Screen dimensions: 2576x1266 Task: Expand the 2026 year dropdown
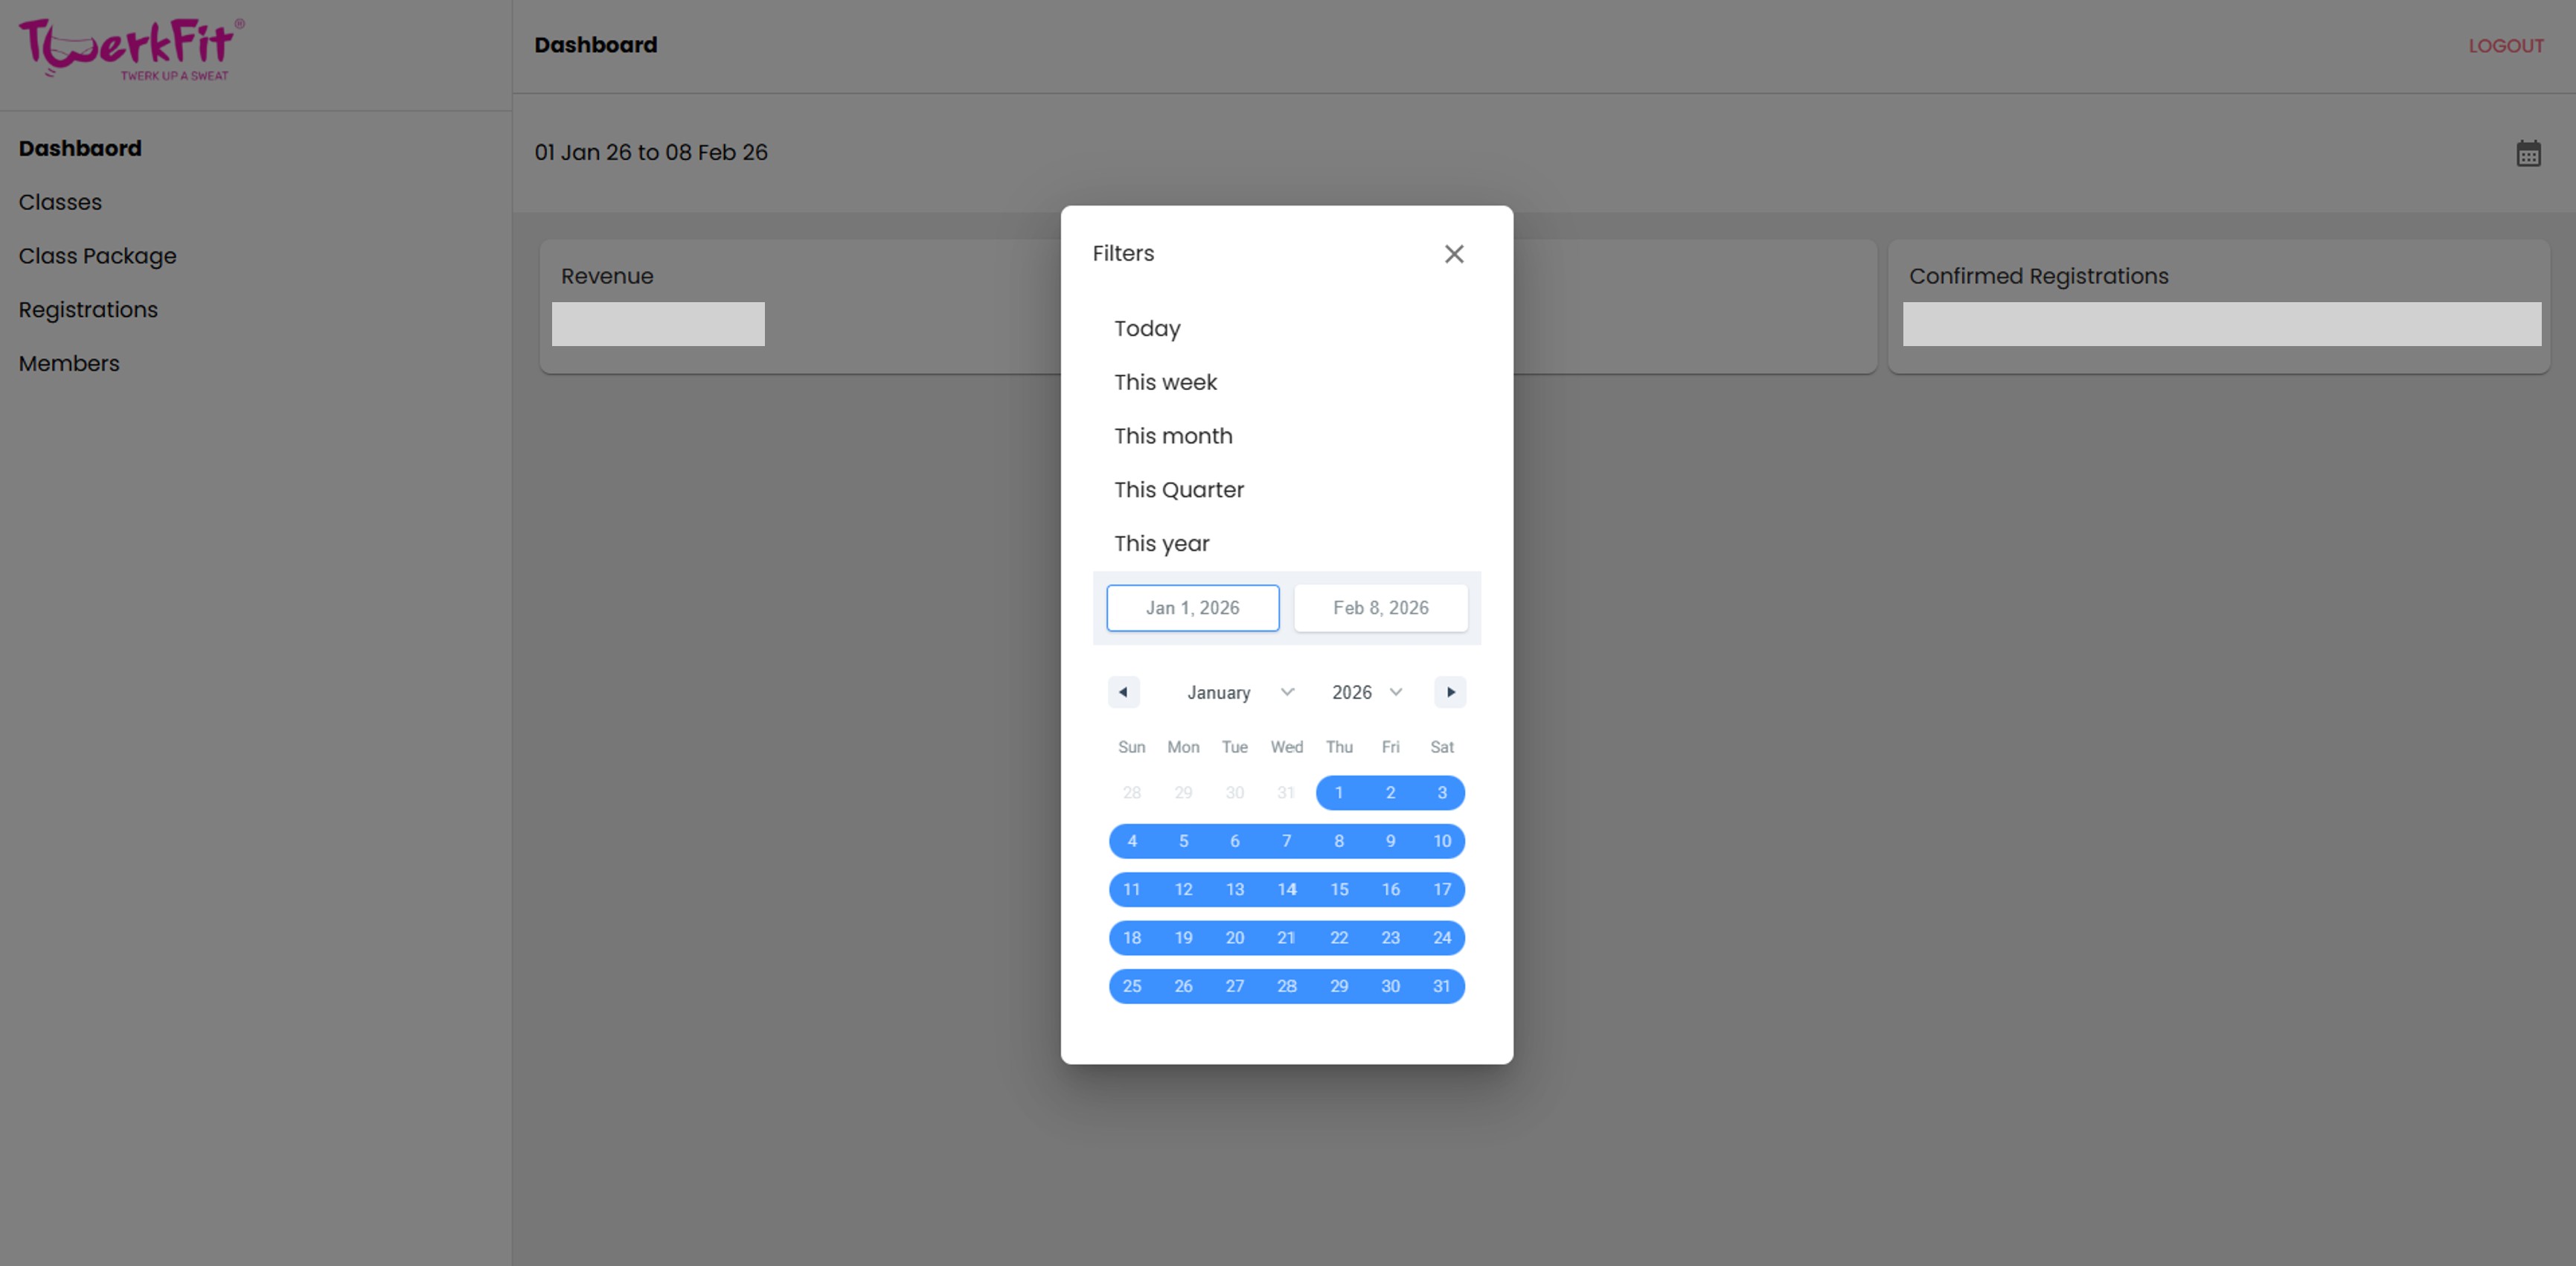coord(1367,692)
